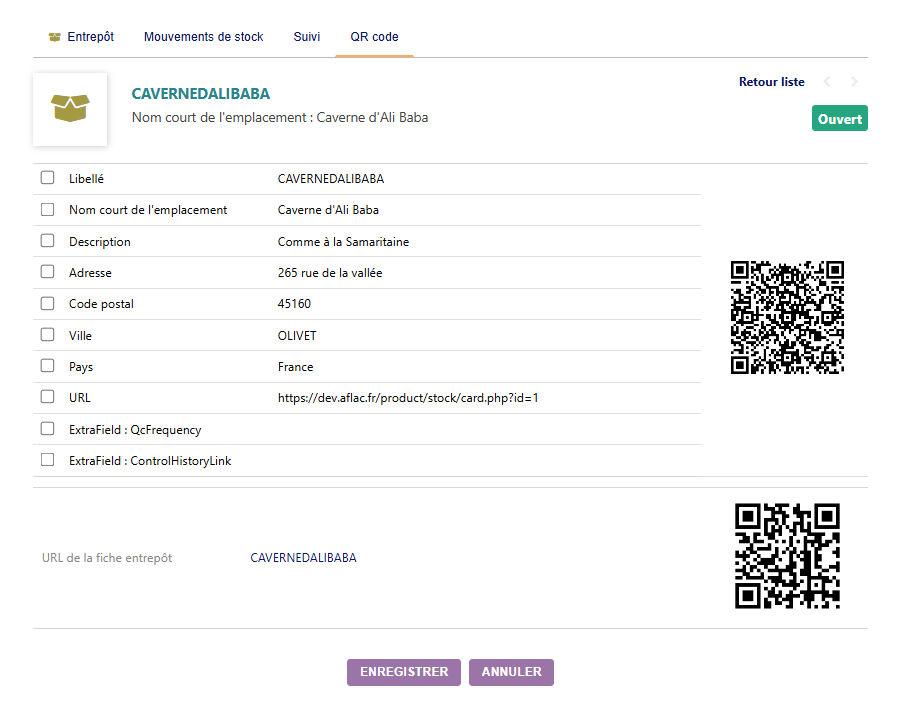Image resolution: width=900 pixels, height=707 pixels.
Task: Select the QR code tab
Action: pyautogui.click(x=373, y=36)
